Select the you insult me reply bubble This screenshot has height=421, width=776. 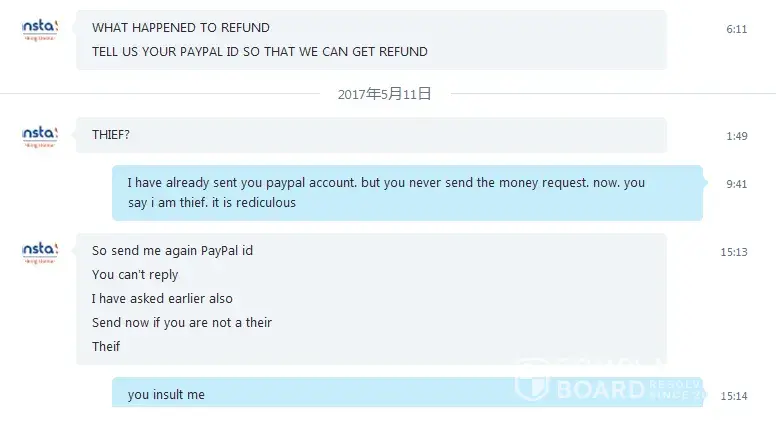tap(407, 392)
